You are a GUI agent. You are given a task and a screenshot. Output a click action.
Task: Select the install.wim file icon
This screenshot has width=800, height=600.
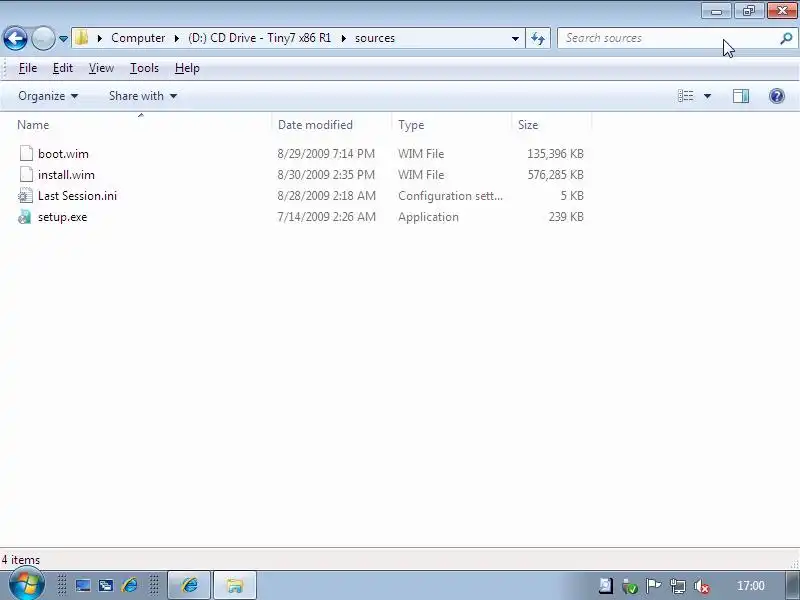point(26,174)
